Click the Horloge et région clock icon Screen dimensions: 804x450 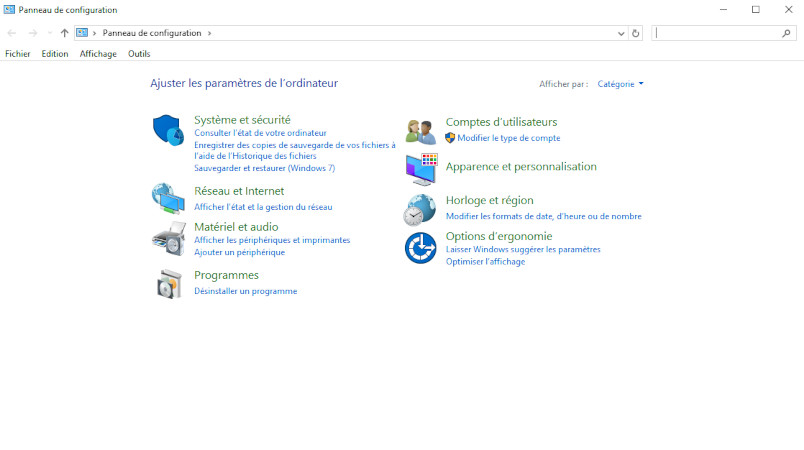pos(421,209)
